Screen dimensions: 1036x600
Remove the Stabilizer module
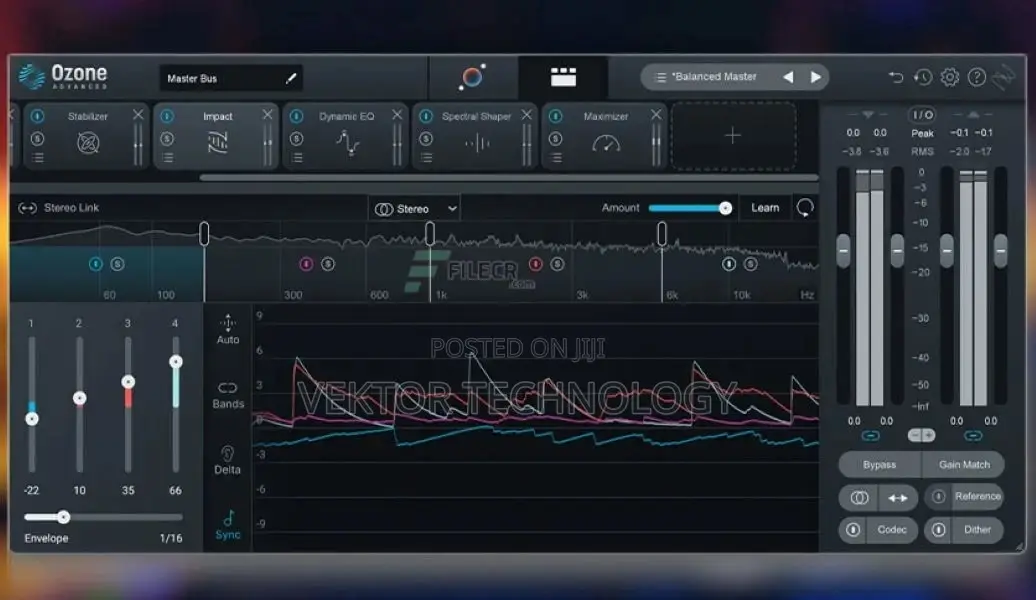click(137, 115)
